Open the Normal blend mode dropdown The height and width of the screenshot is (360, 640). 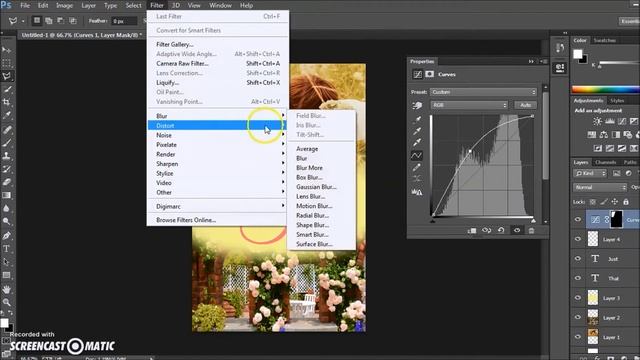point(600,187)
